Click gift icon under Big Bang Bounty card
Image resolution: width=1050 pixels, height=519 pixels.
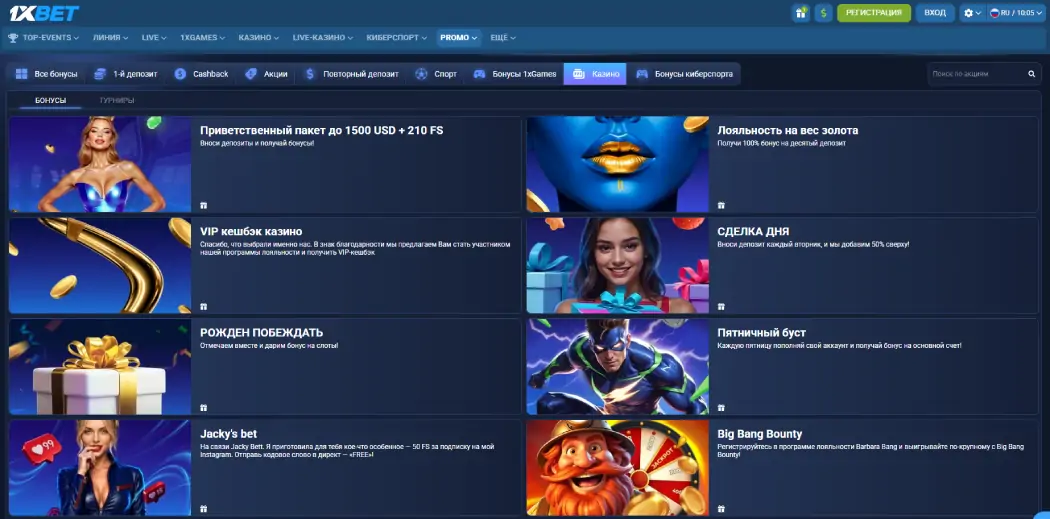(721, 509)
